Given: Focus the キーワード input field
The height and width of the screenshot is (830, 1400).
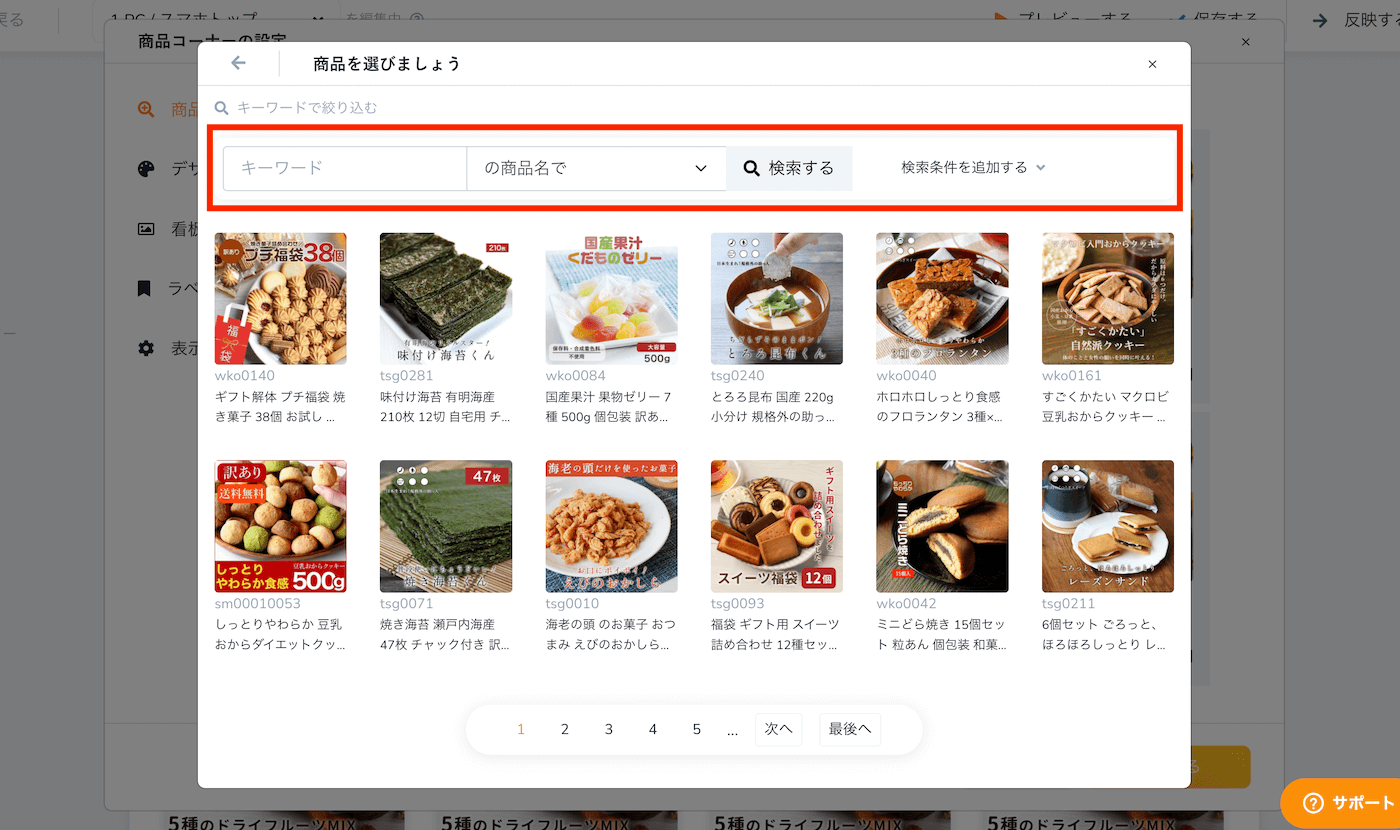Looking at the screenshot, I should (x=345, y=168).
